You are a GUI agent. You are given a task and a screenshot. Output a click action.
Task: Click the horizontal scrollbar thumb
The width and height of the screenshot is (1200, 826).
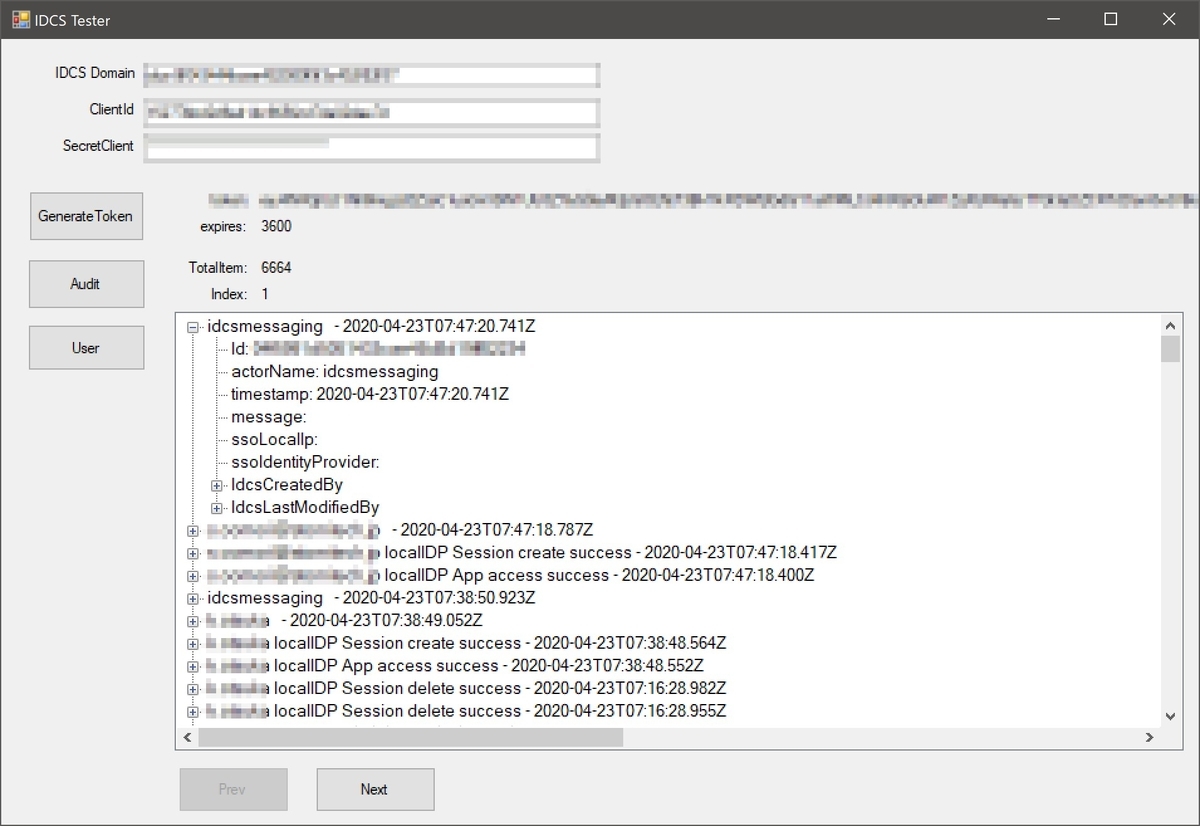410,737
